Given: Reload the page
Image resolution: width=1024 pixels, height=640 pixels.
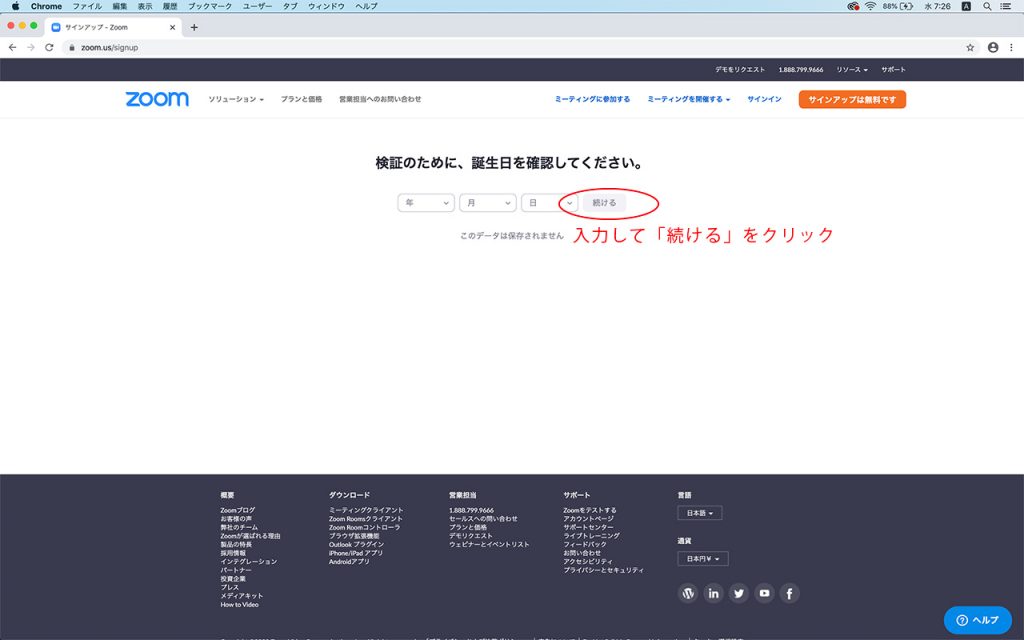Looking at the screenshot, I should (49, 48).
